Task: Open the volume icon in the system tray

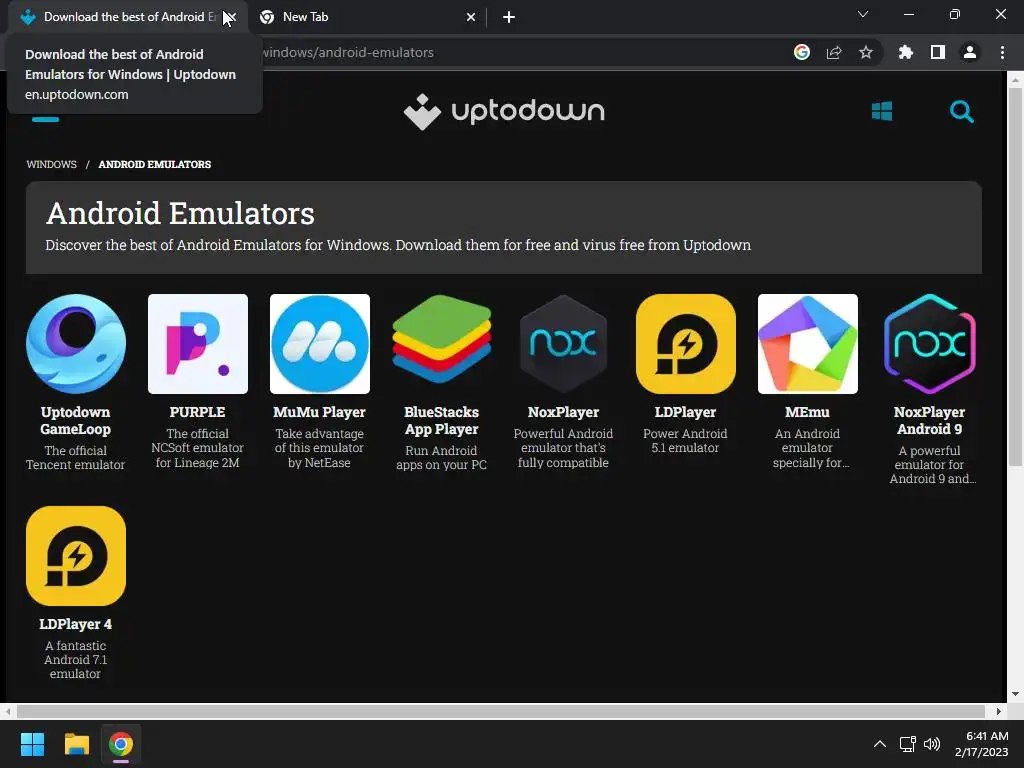Action: pyautogui.click(x=933, y=744)
